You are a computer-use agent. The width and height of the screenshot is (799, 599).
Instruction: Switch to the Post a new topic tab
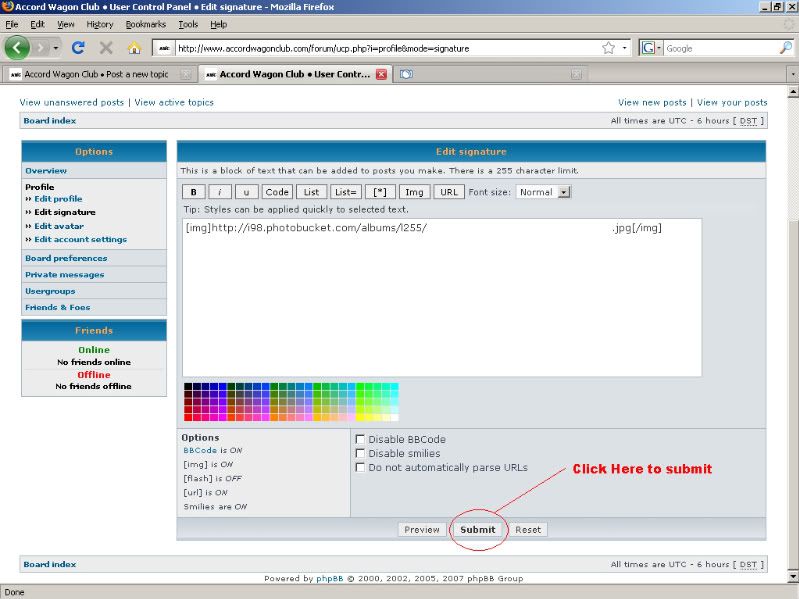tap(96, 74)
